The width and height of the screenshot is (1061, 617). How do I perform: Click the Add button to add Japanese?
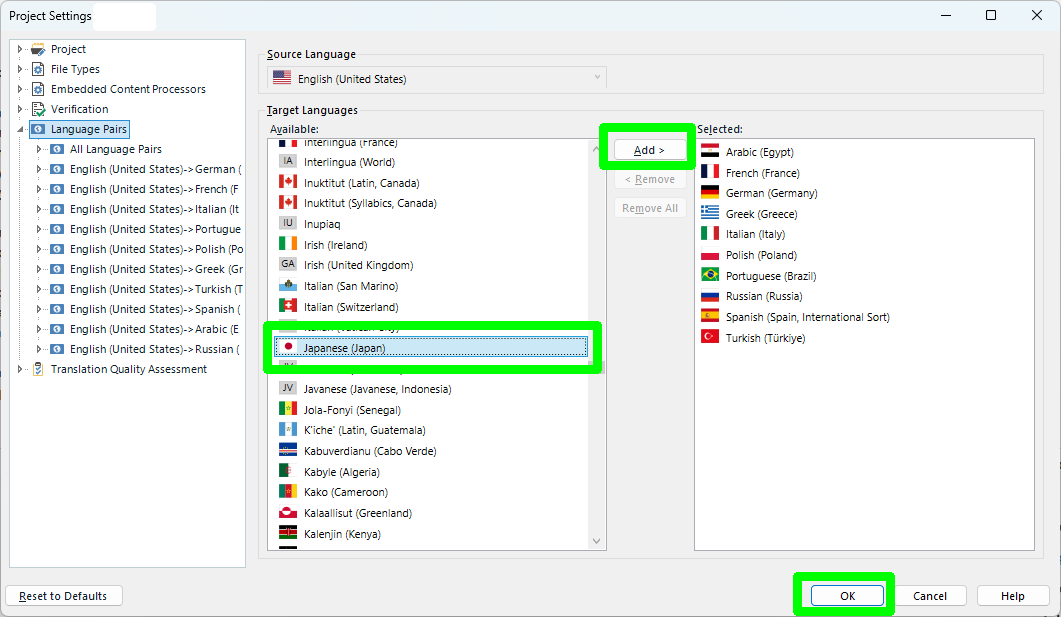coord(648,147)
